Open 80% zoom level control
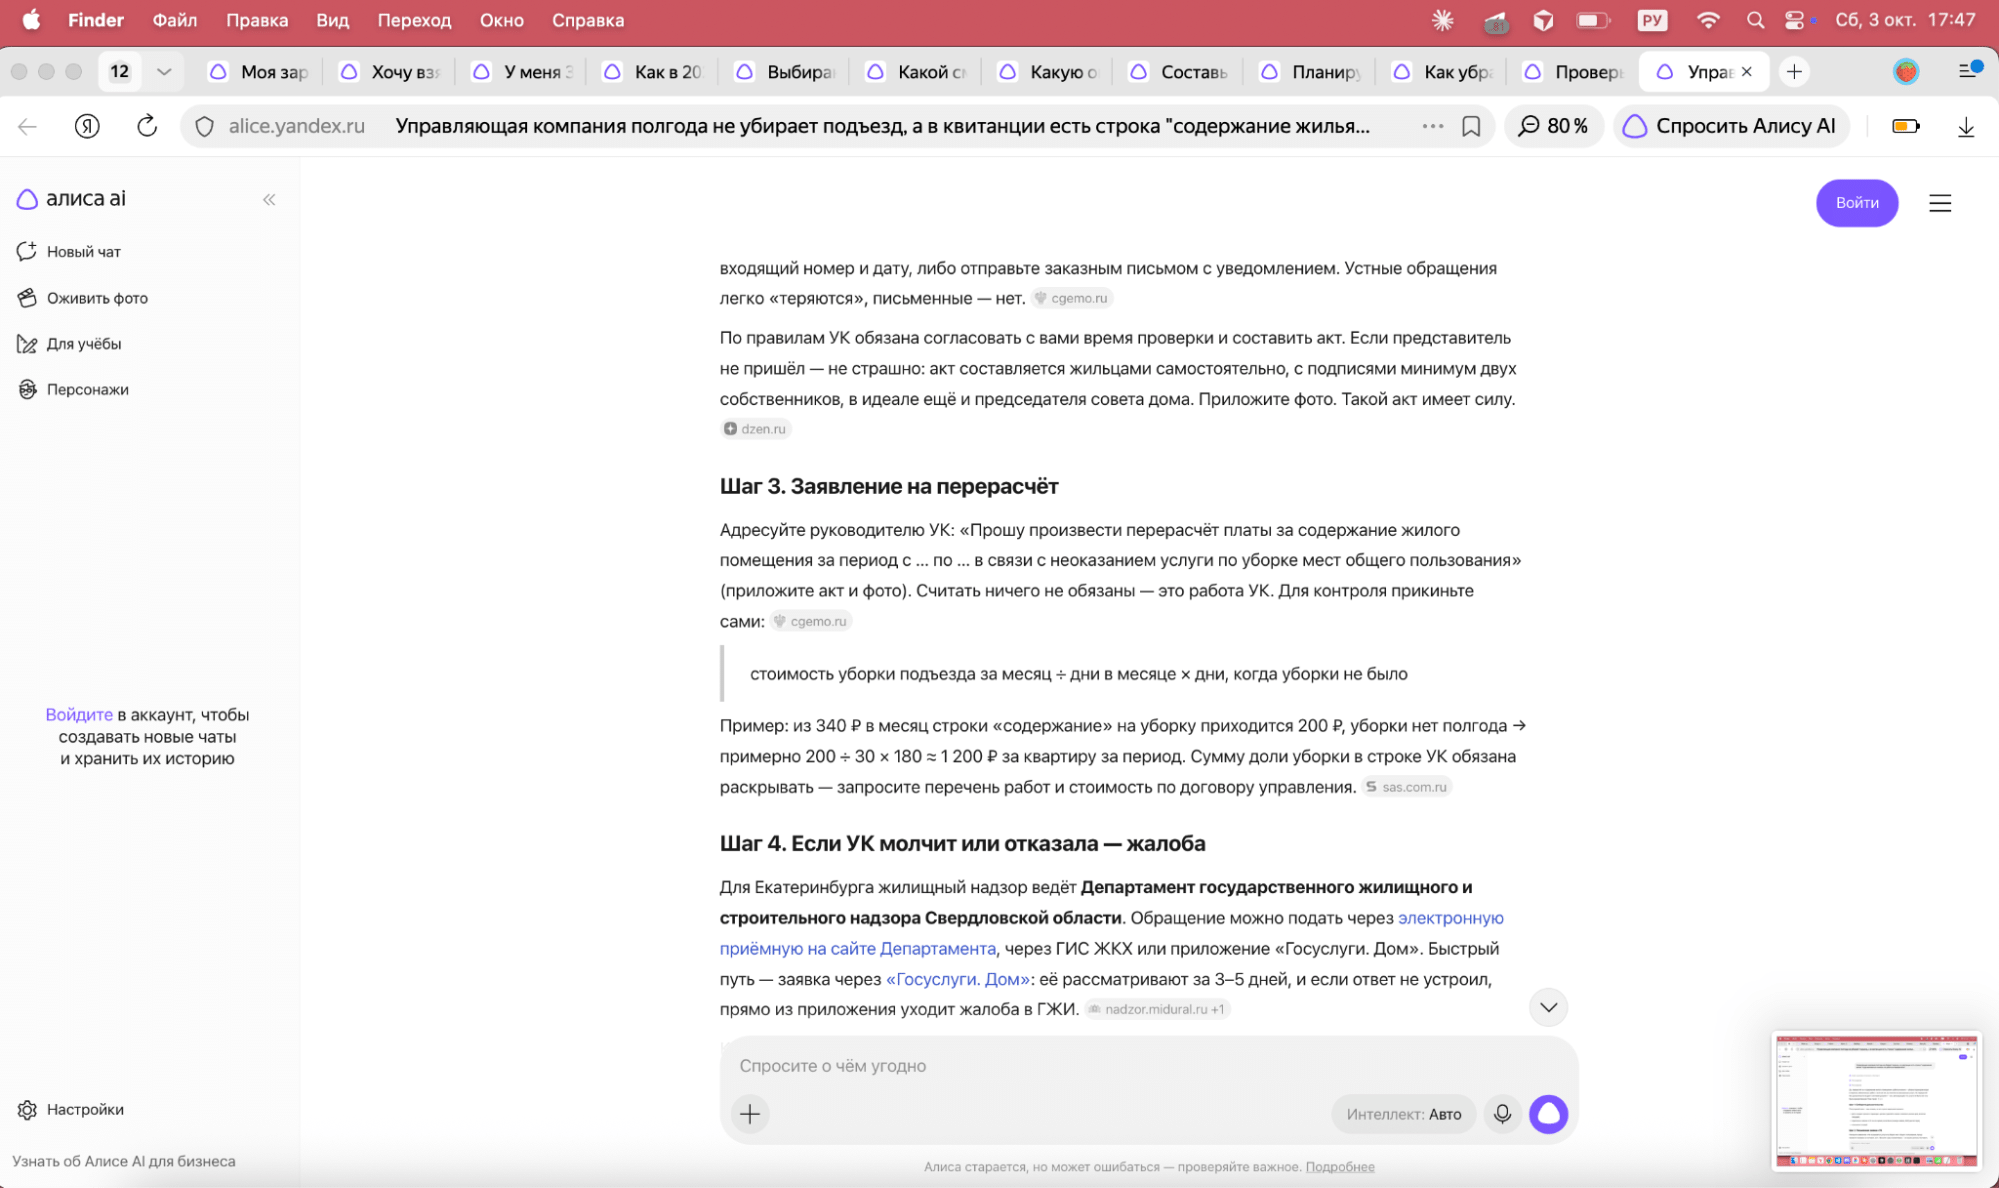The height and width of the screenshot is (1188, 1999). coord(1553,126)
